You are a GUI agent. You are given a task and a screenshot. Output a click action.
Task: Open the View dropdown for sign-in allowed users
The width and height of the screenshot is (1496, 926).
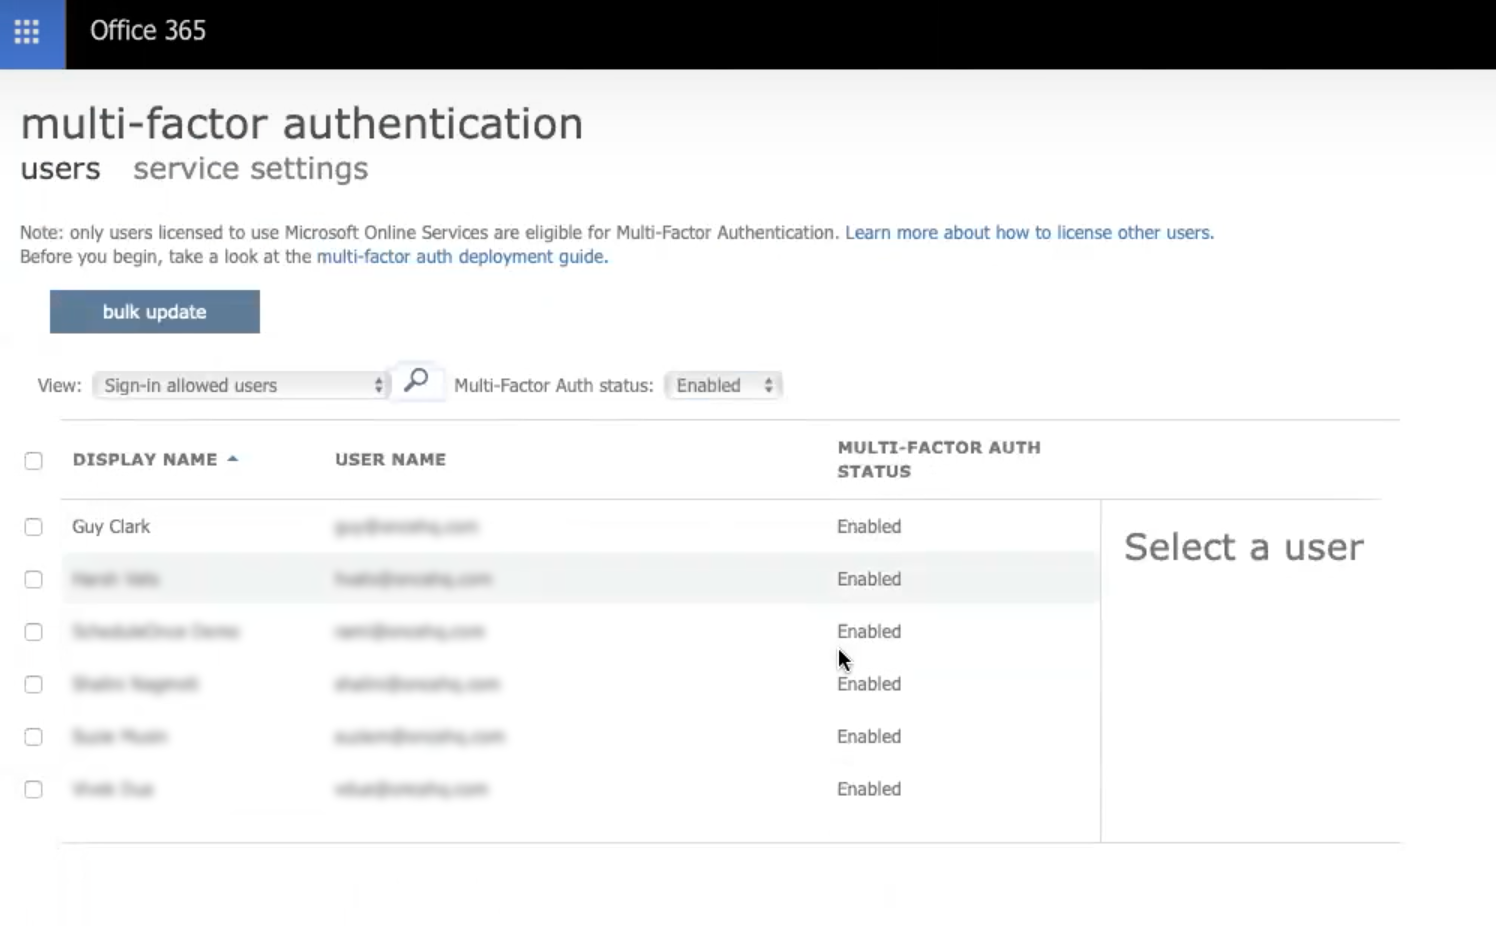click(x=241, y=386)
